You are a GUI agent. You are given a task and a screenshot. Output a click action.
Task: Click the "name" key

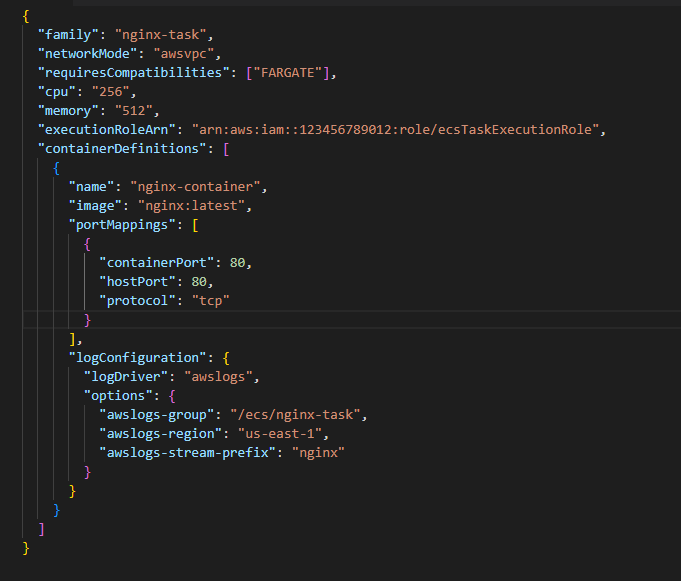click(x=91, y=187)
